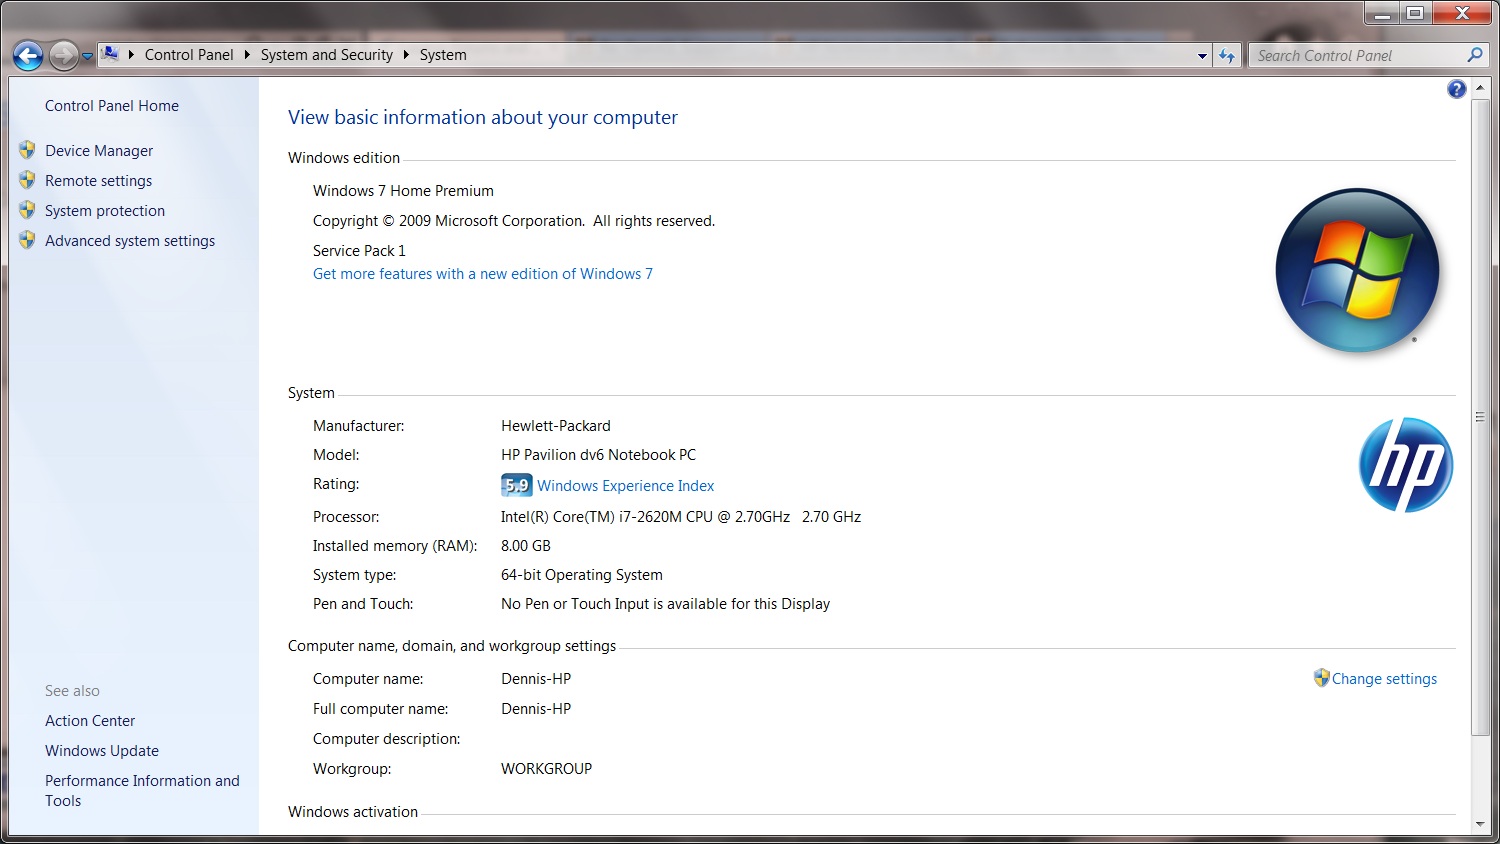Click Get more features with new edition link
The image size is (1500, 844).
click(x=483, y=274)
